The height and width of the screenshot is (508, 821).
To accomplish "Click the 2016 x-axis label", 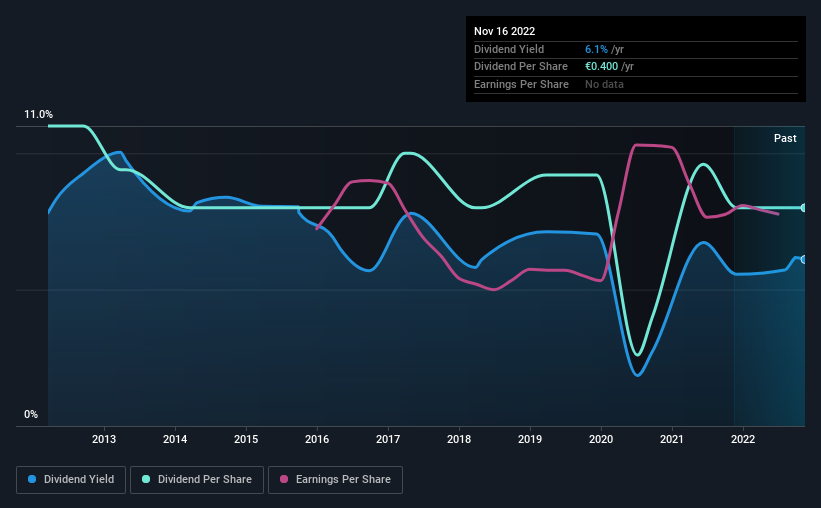I will click(317, 439).
